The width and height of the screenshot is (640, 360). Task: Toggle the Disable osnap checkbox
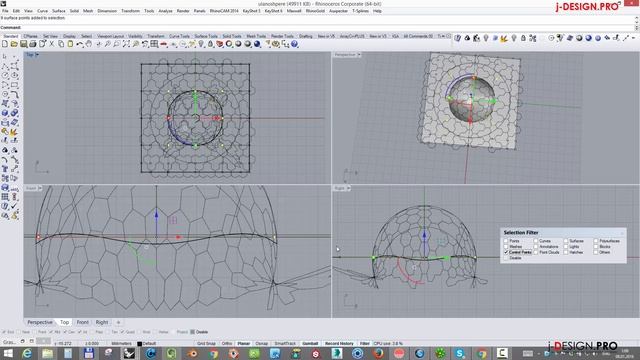[x=193, y=332]
